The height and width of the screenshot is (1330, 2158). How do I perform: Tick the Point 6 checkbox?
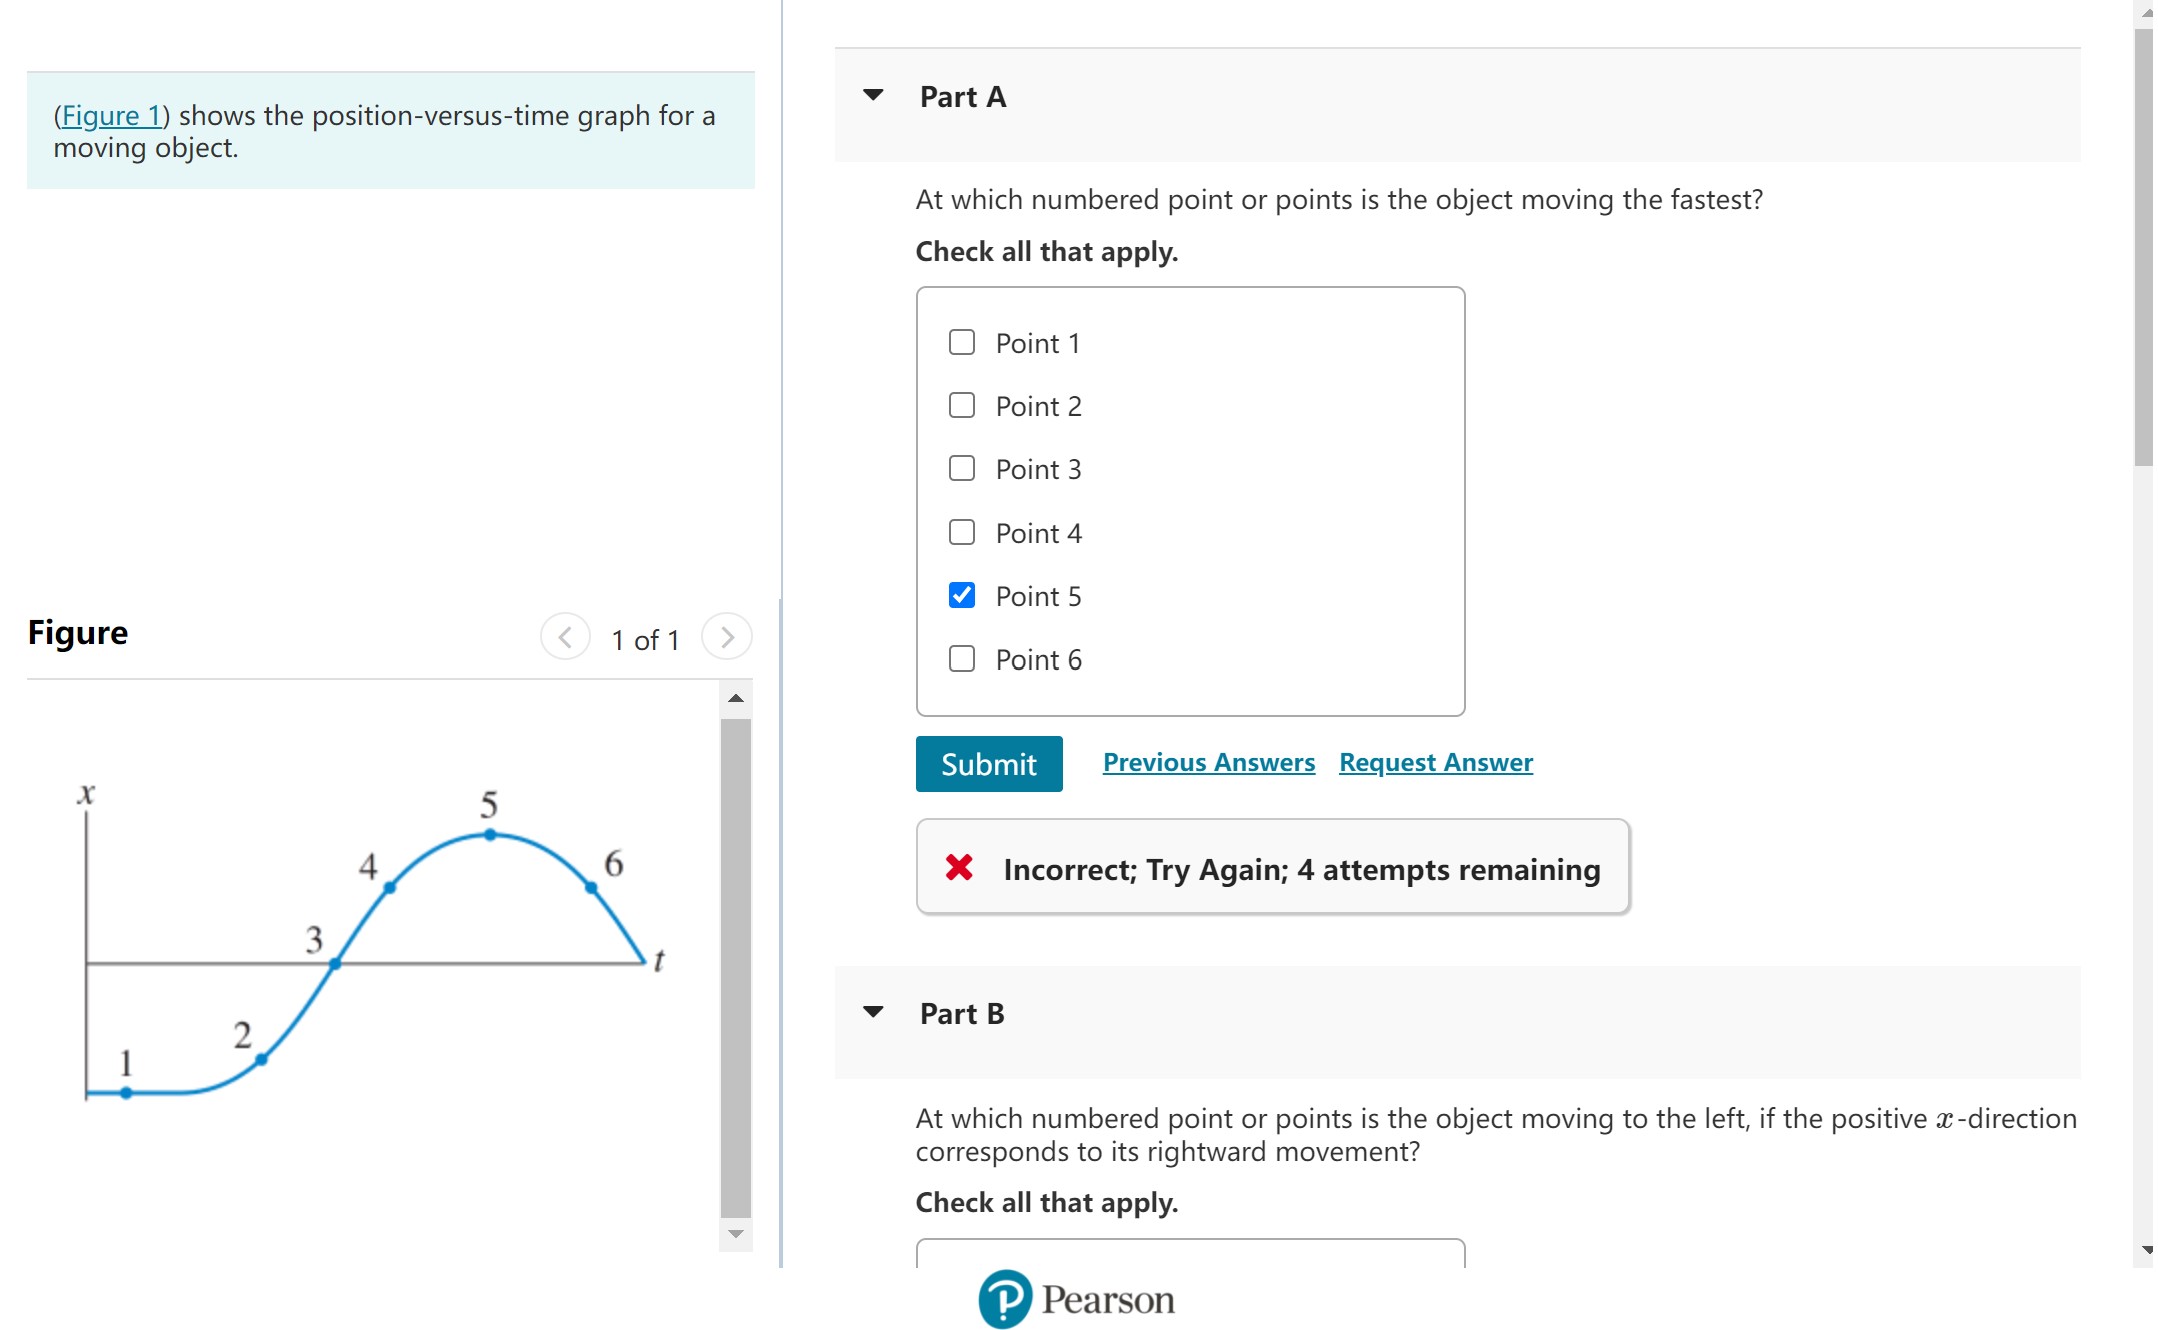pos(962,659)
